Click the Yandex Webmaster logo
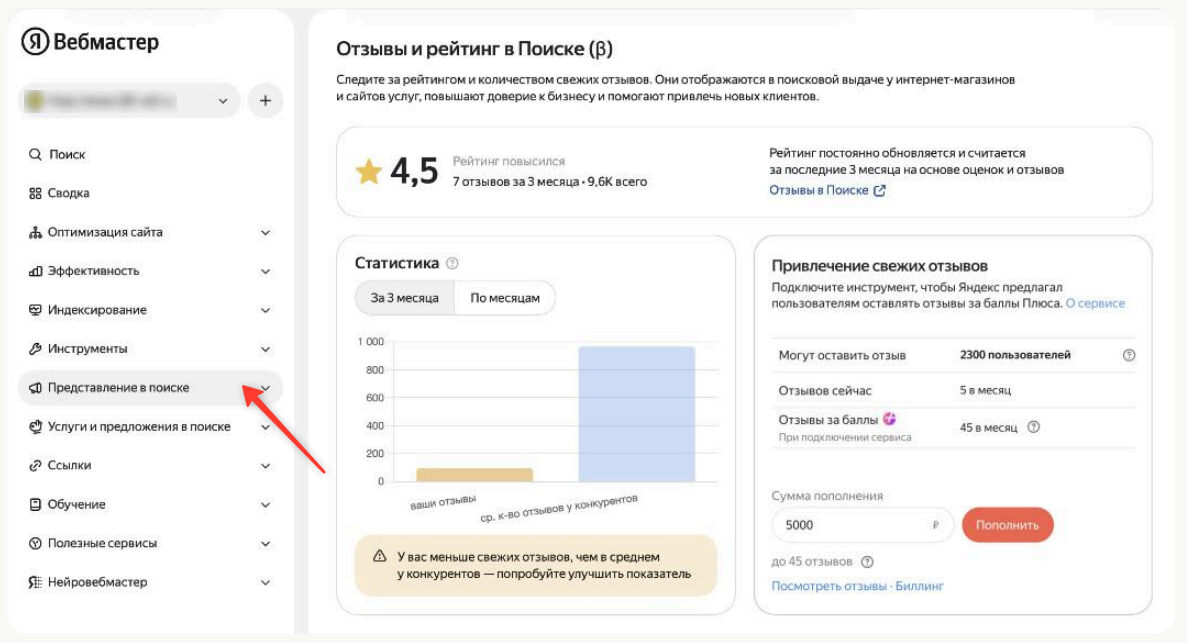The image size is (1187, 643). [90, 42]
